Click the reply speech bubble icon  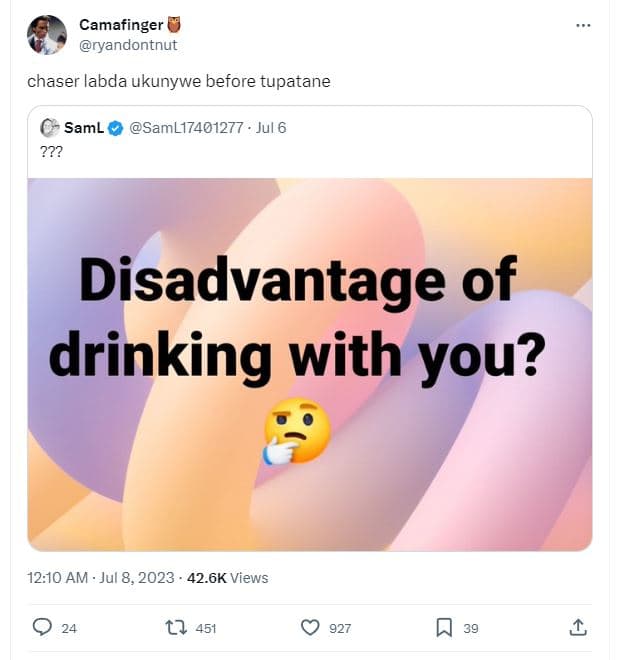pos(42,627)
